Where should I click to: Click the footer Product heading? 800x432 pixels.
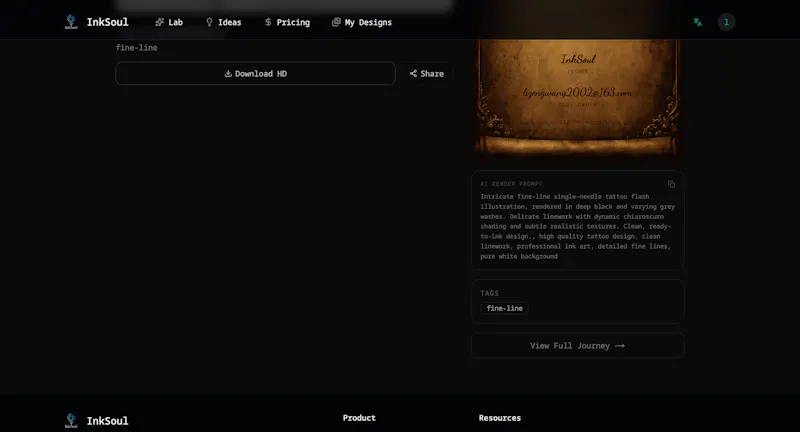[x=359, y=418]
